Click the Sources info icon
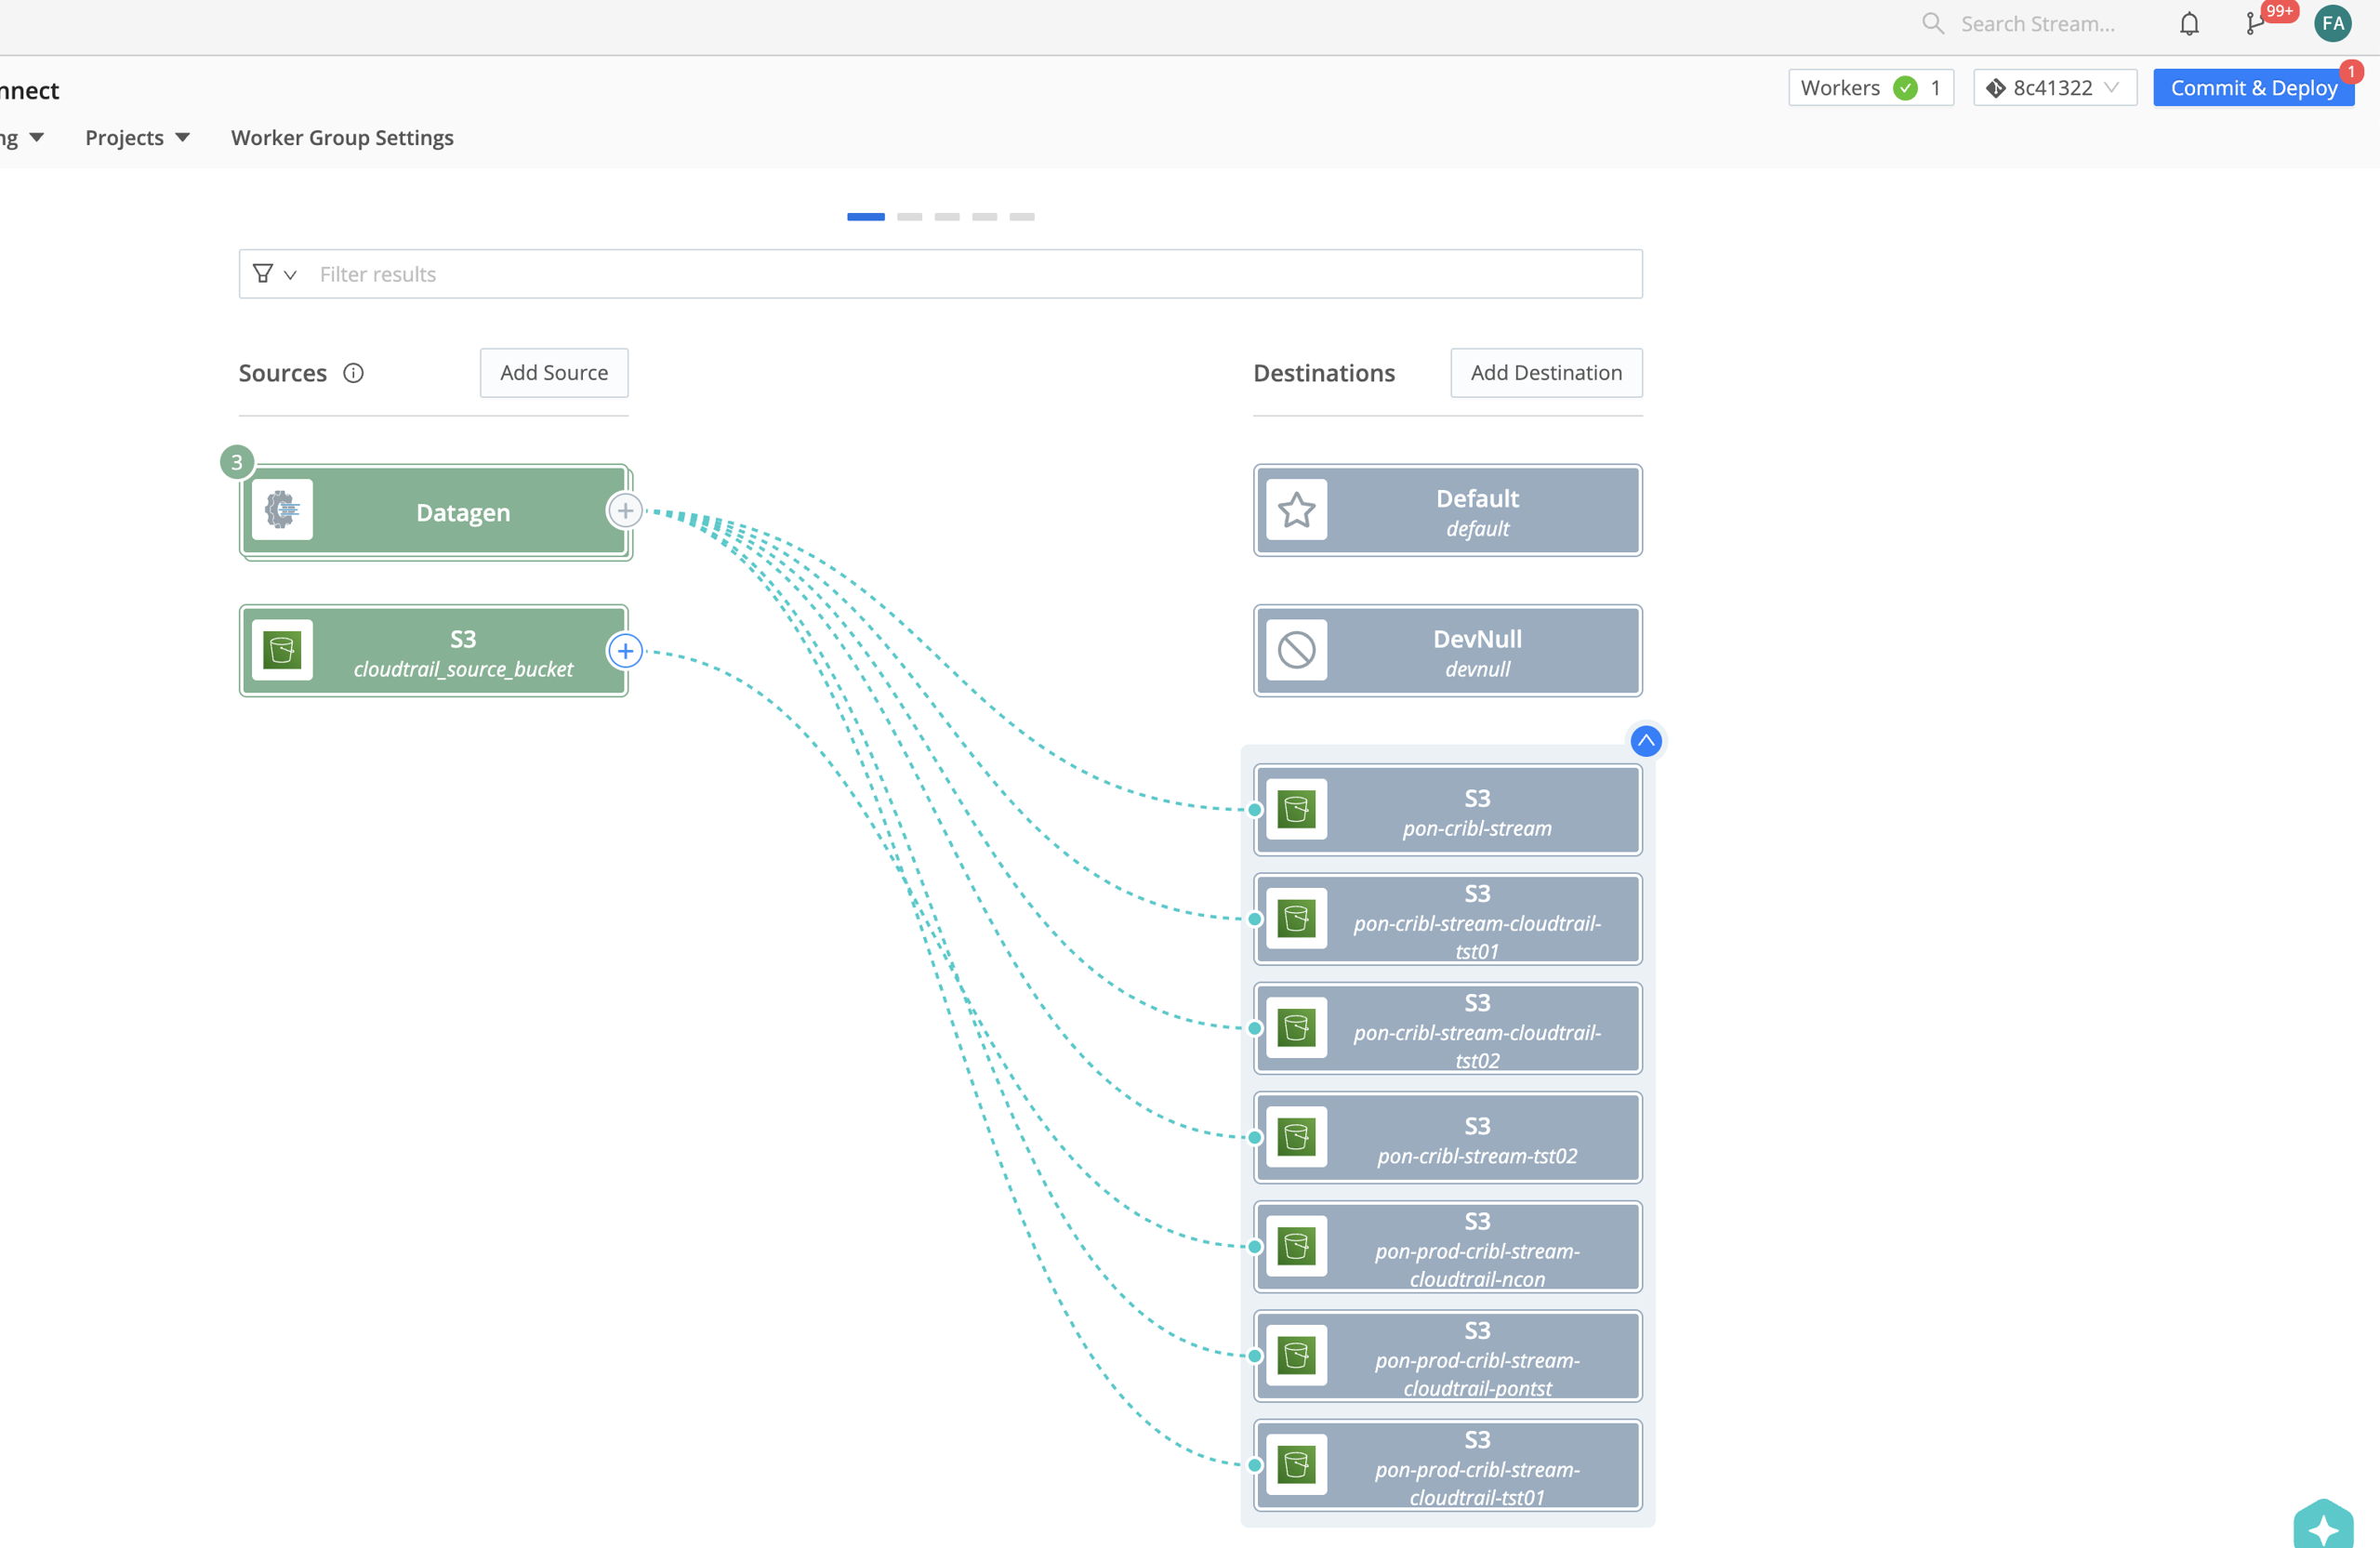The width and height of the screenshot is (2380, 1548). tap(353, 373)
